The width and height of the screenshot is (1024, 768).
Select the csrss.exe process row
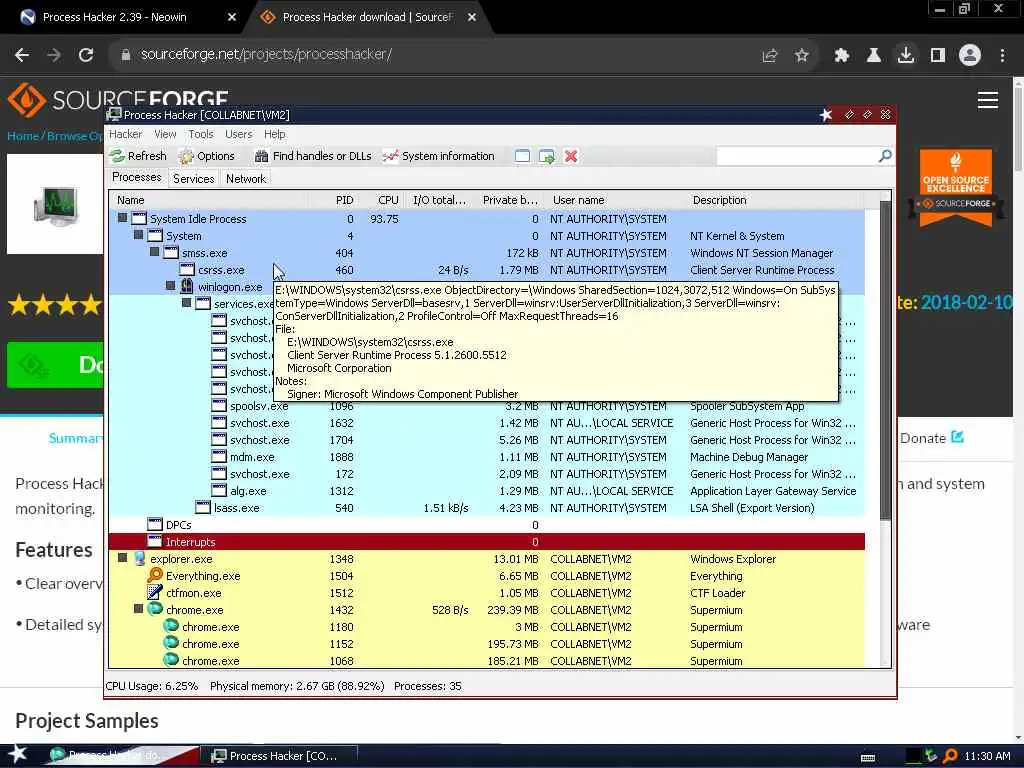[x=487, y=270]
